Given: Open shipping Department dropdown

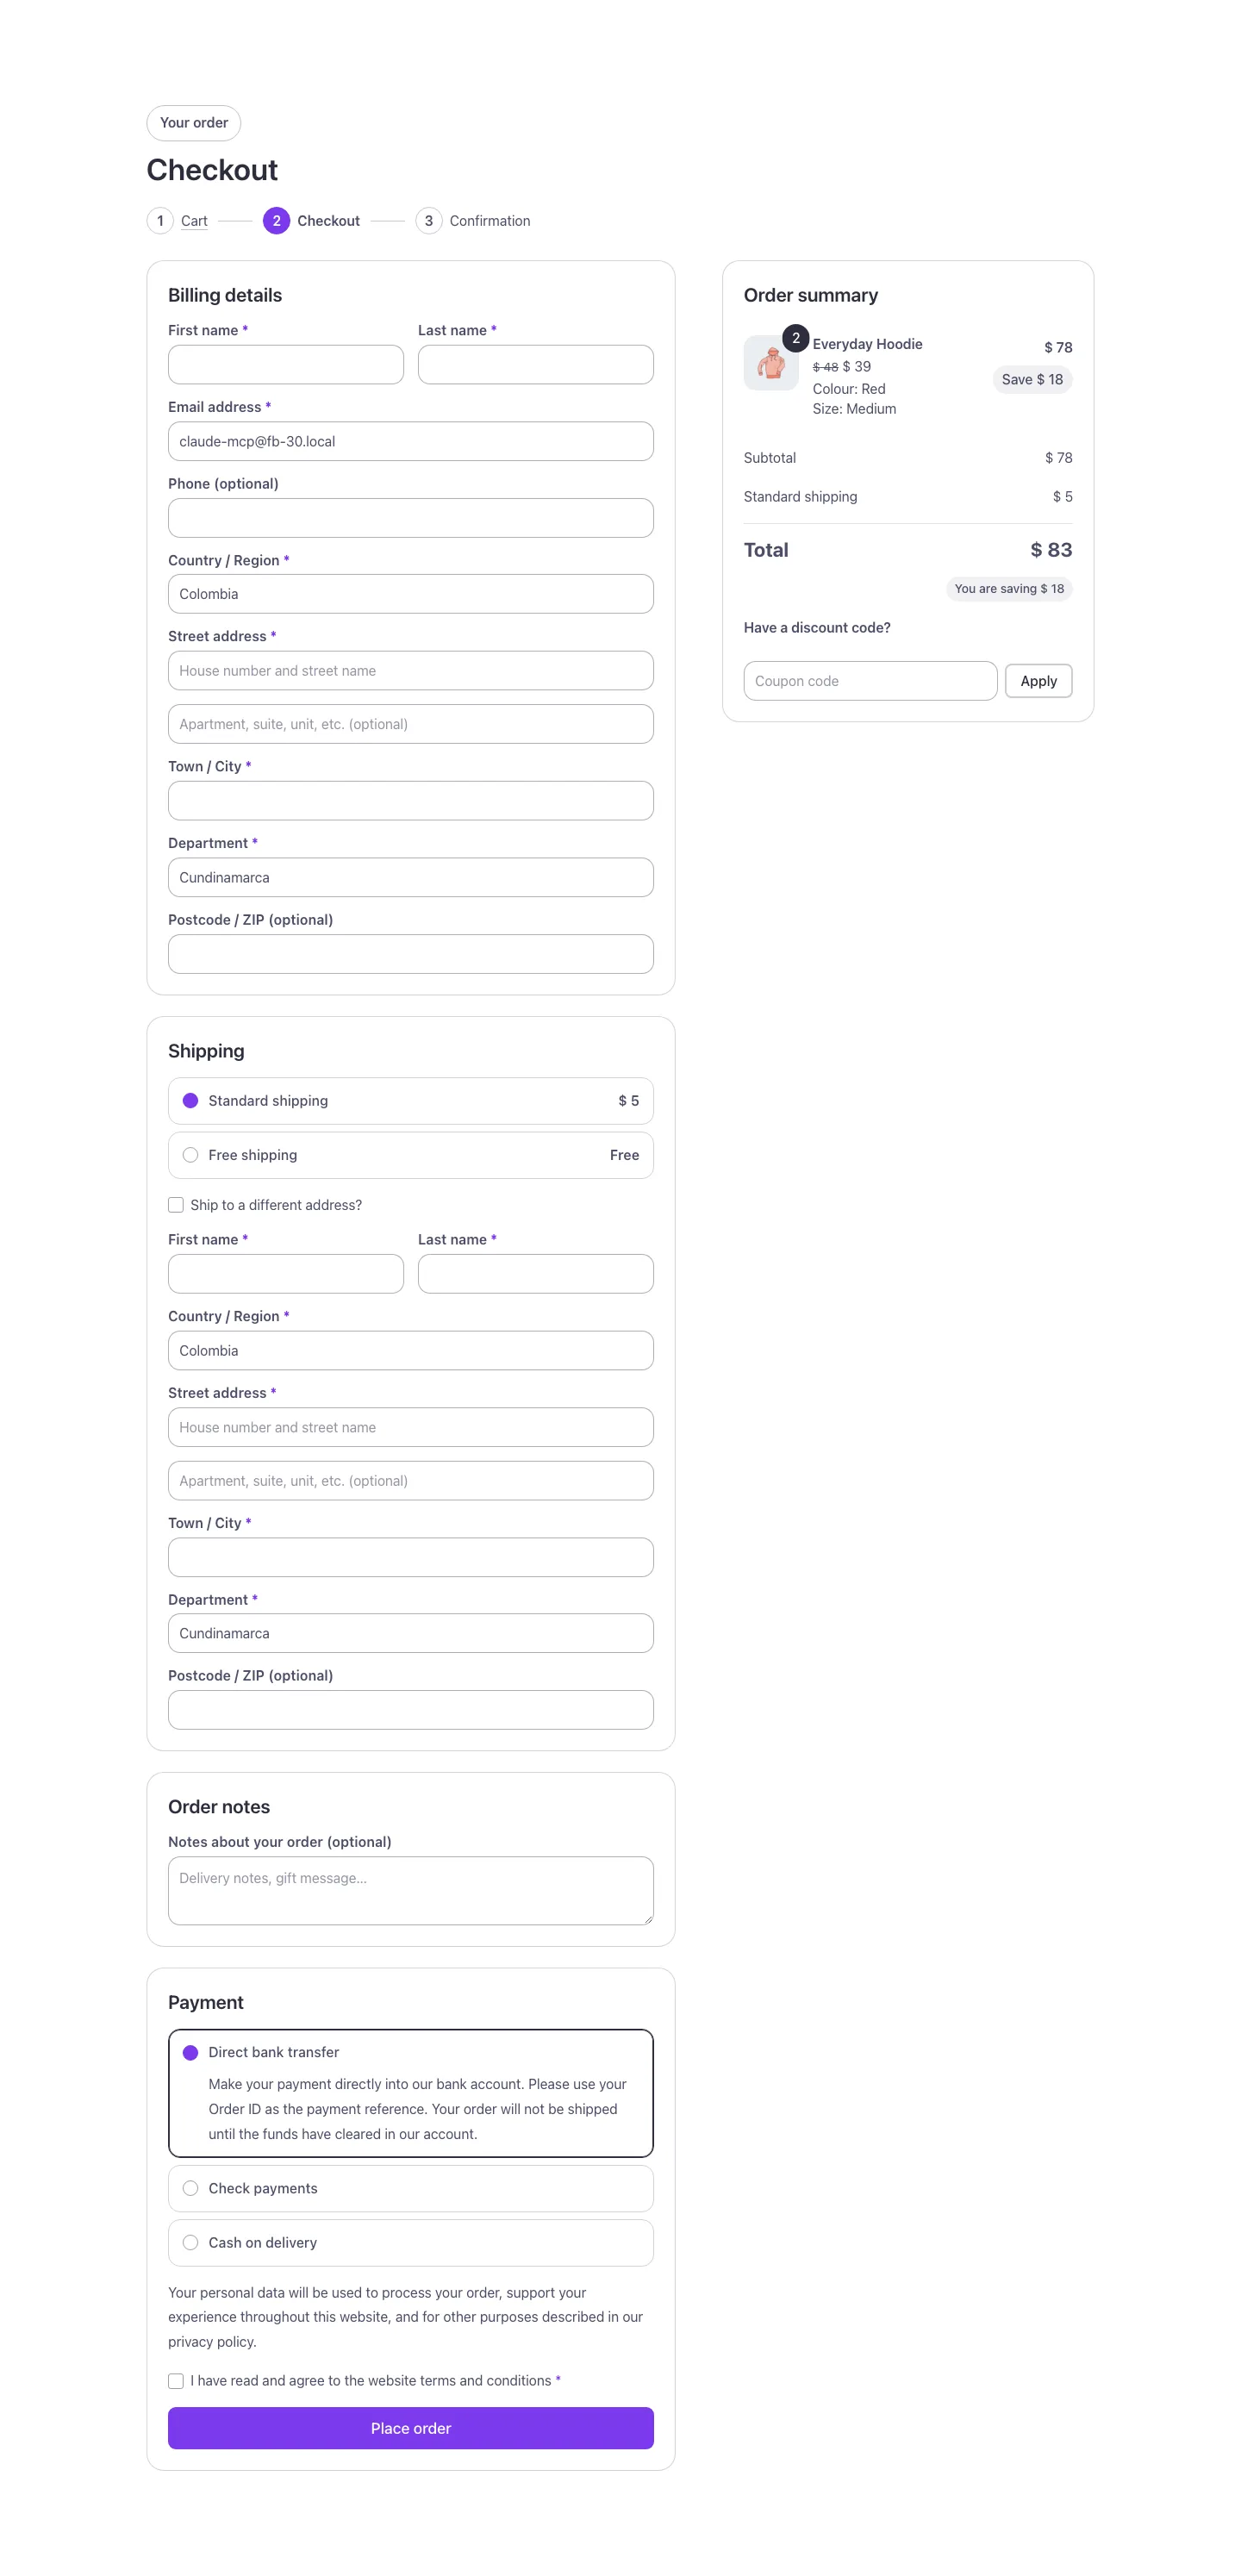Looking at the screenshot, I should tap(411, 1633).
